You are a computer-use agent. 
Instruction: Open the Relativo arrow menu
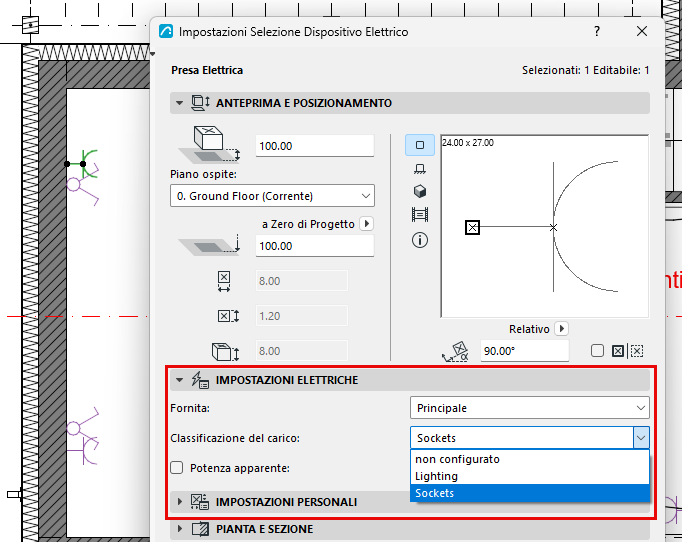562,328
